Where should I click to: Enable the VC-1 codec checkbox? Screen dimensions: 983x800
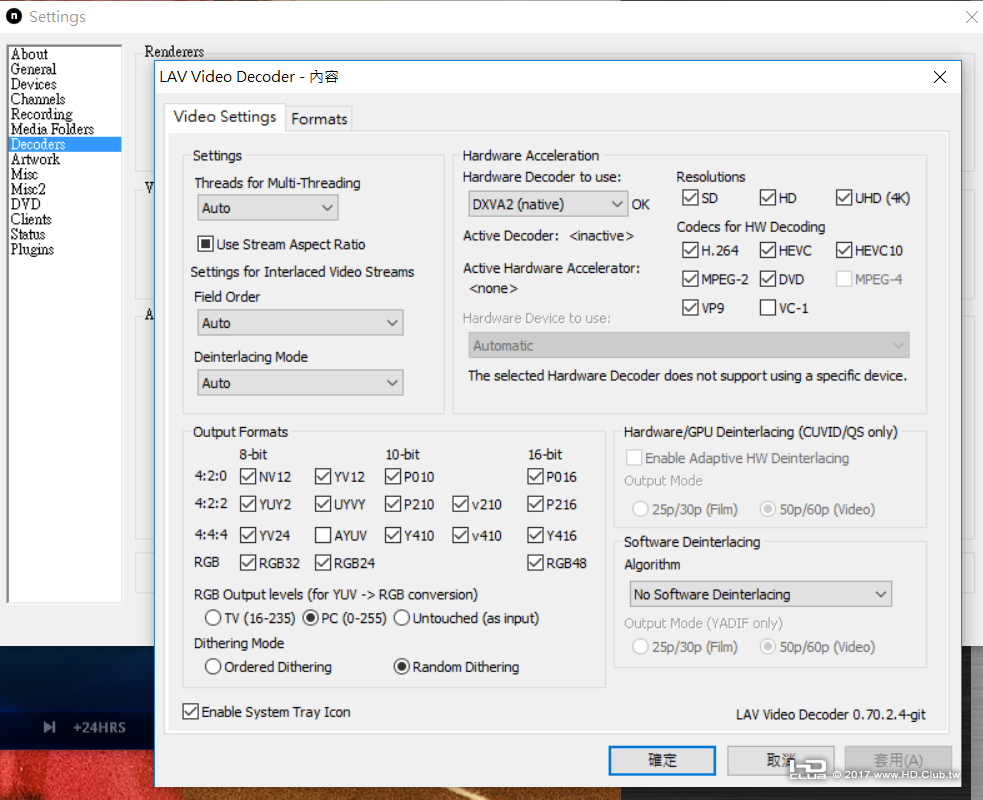pos(767,308)
